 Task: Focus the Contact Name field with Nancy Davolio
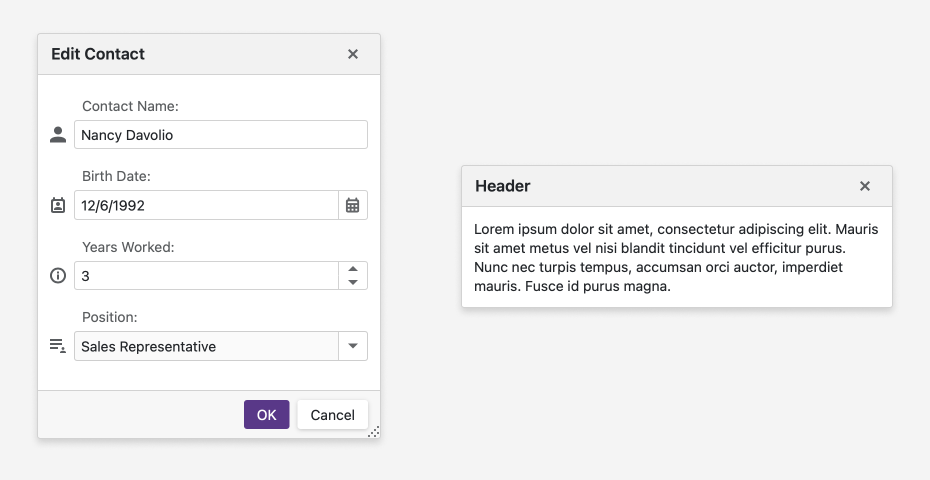coord(220,135)
